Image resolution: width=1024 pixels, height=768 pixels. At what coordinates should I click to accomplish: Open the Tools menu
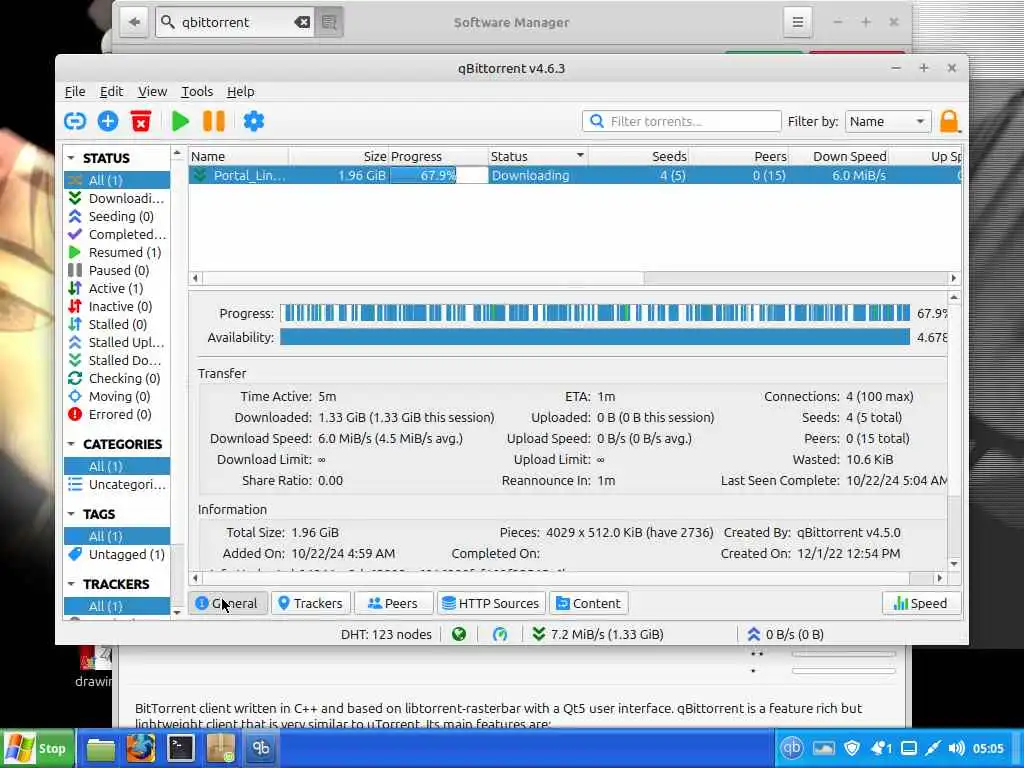197,91
